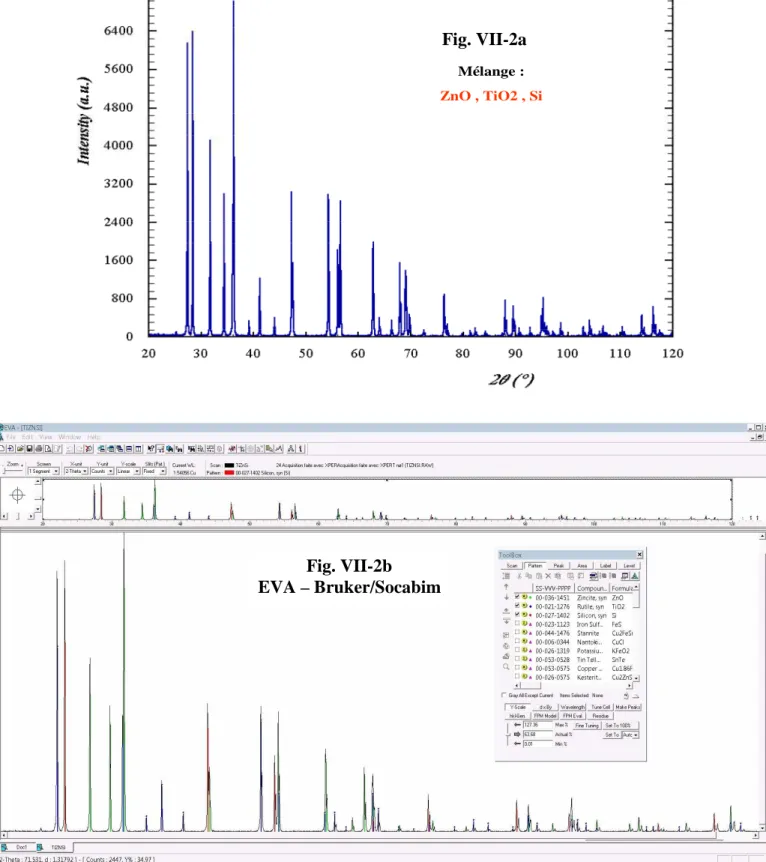This screenshot has height=862, width=766.
Task: Click the Zoom slider in the toolbar
Action: [13, 471]
